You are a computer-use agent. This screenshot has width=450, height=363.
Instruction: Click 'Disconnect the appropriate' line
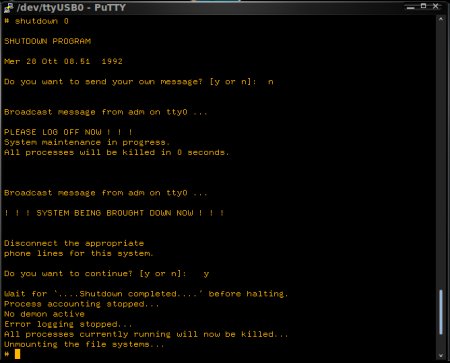[x=74, y=243]
